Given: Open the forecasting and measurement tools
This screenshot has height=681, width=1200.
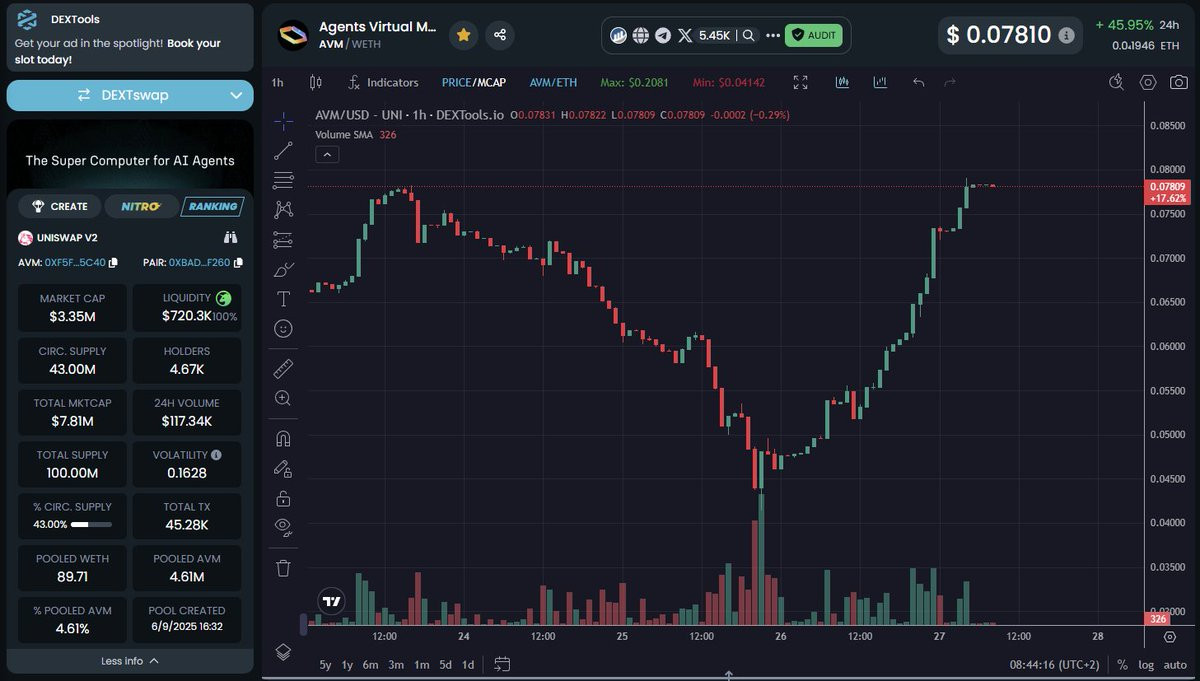Looking at the screenshot, I should 283,240.
